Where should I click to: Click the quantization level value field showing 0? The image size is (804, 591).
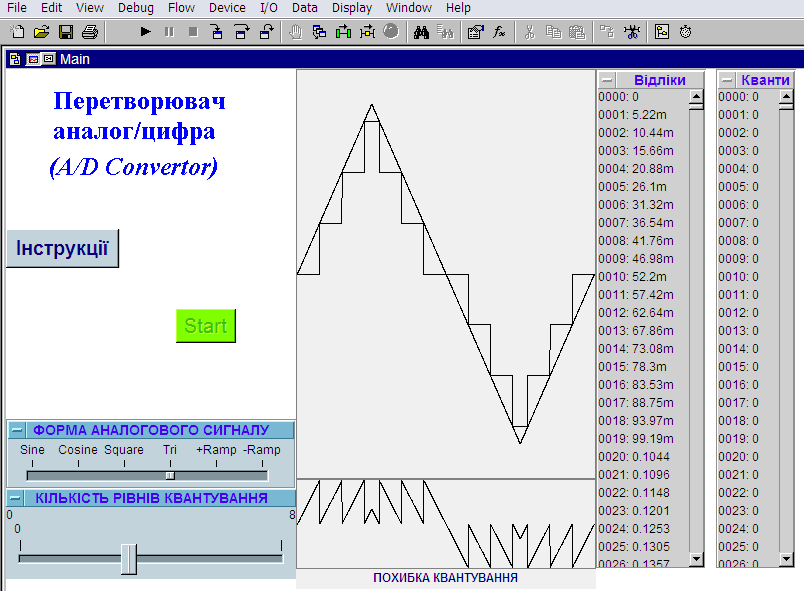click(x=17, y=528)
